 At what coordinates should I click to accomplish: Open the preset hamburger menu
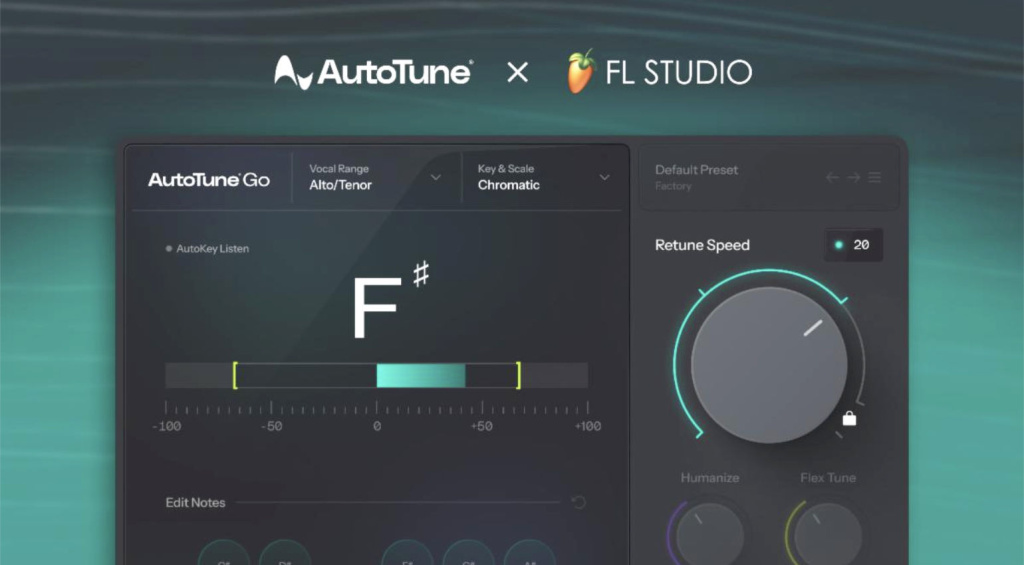875,177
